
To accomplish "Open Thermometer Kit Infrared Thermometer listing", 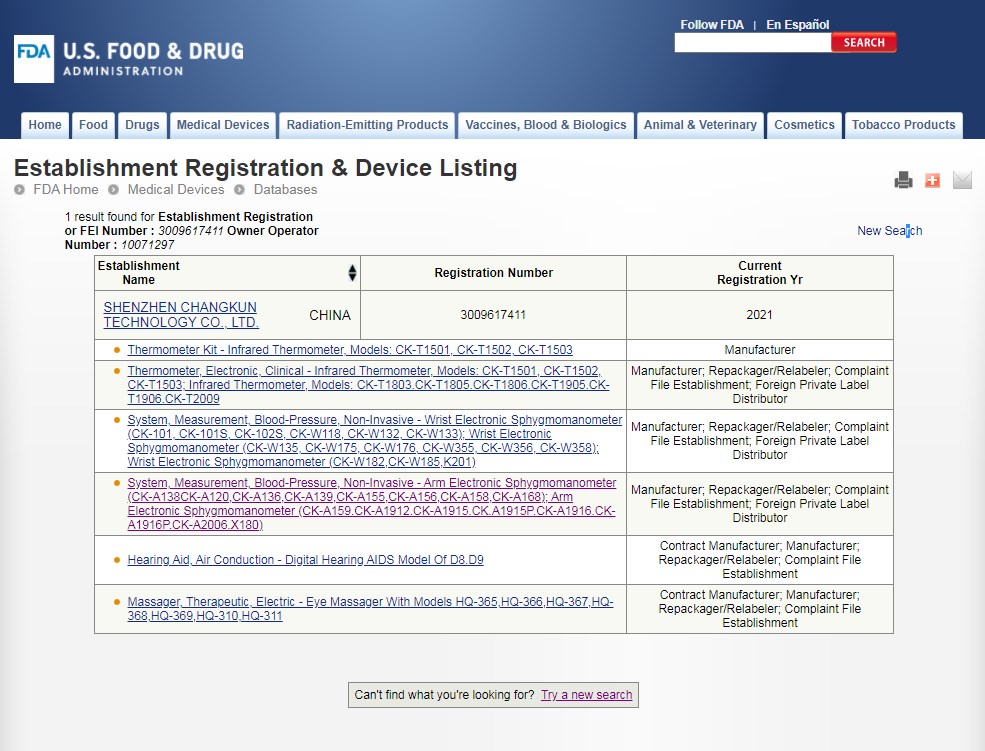I will coord(350,350).
